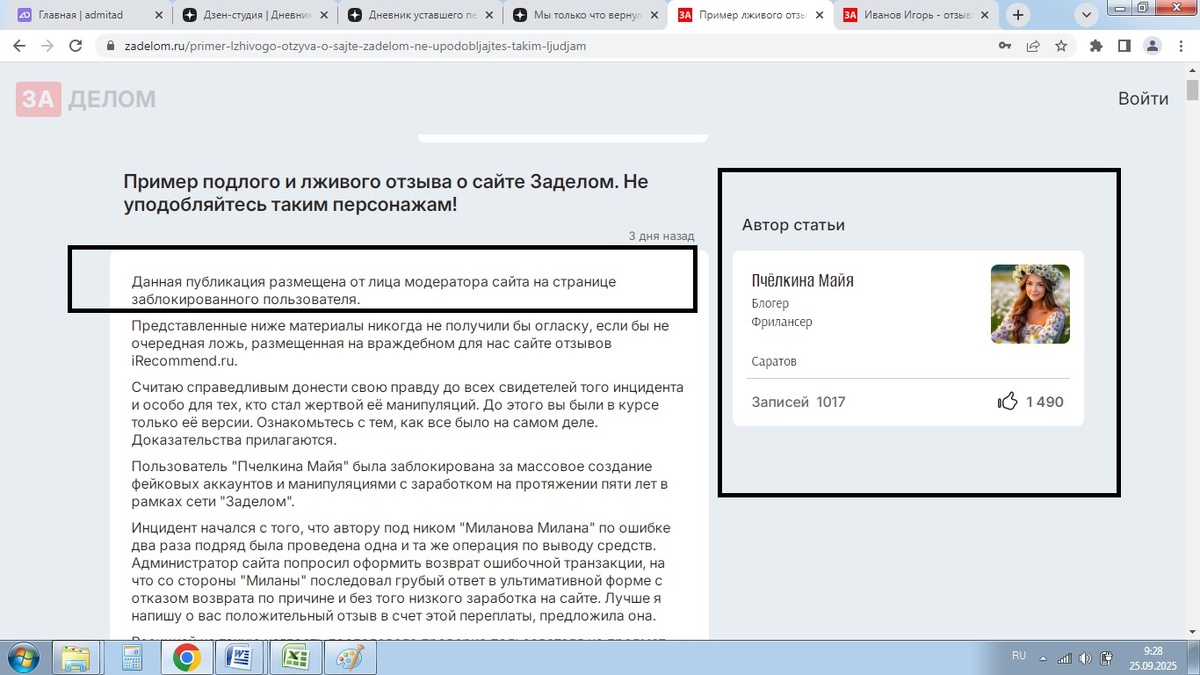Reload the current page
The image size is (1200, 675).
point(76,46)
